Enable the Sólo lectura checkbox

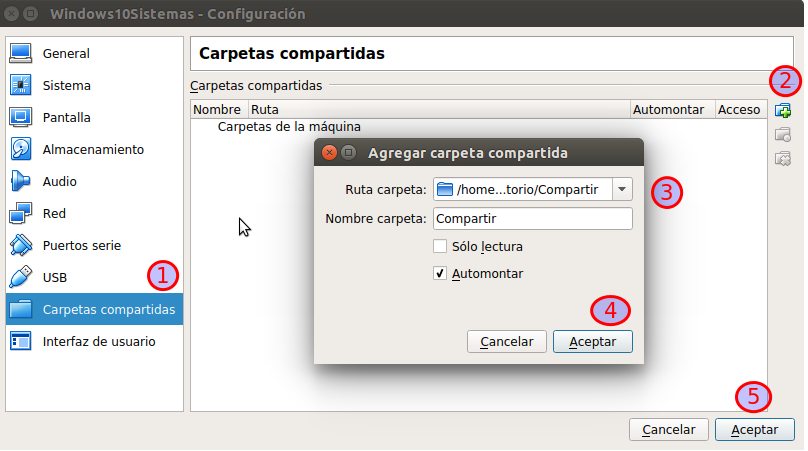(440, 246)
